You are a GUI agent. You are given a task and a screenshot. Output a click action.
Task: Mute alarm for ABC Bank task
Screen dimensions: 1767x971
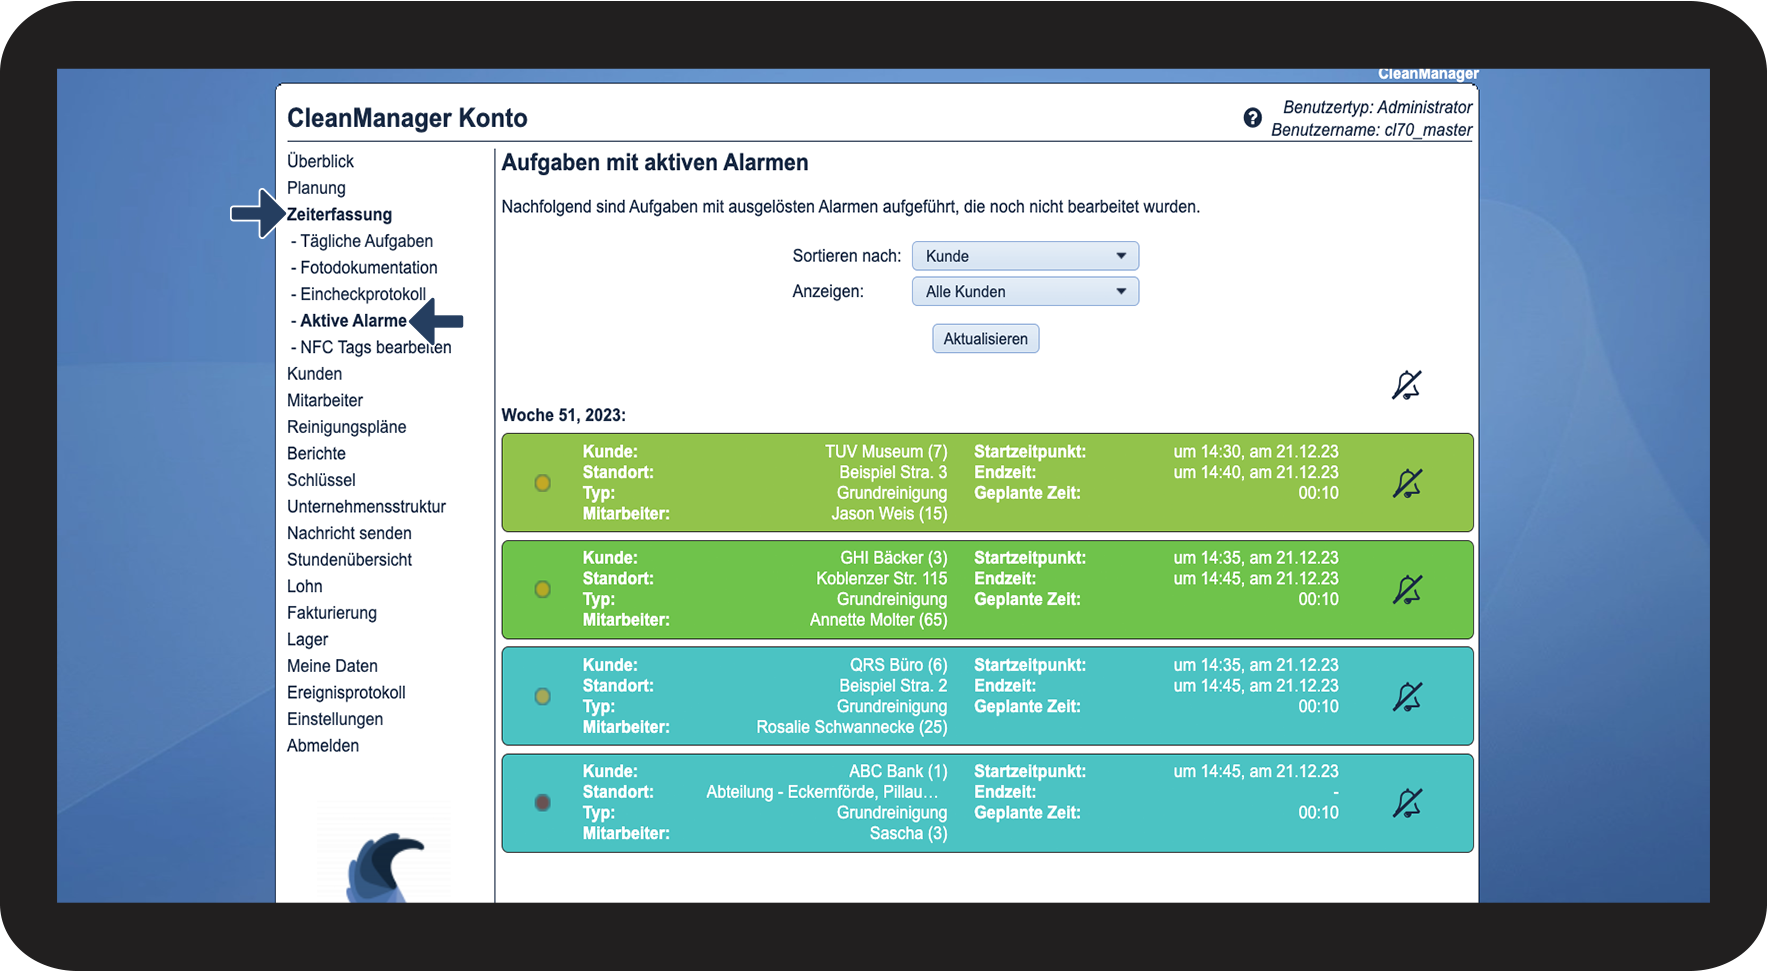(1407, 803)
